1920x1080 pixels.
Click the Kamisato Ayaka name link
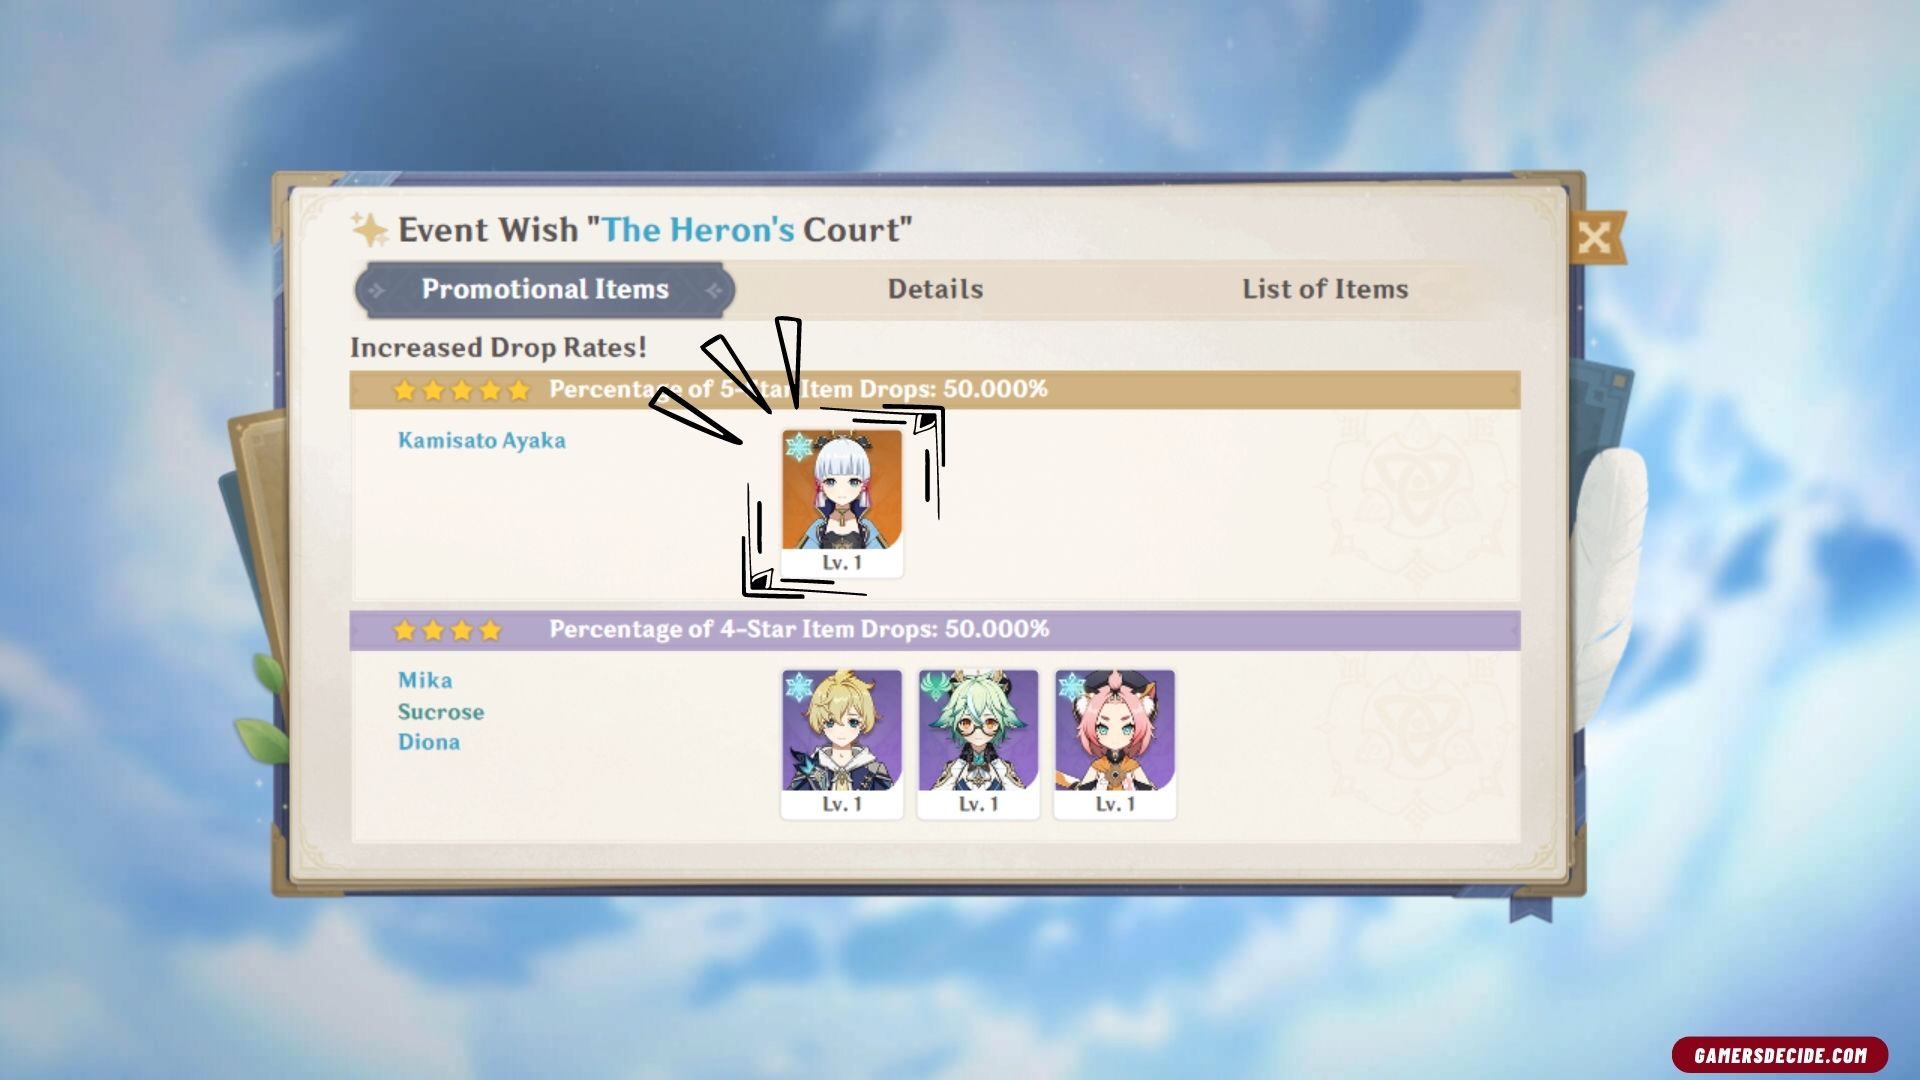point(481,440)
